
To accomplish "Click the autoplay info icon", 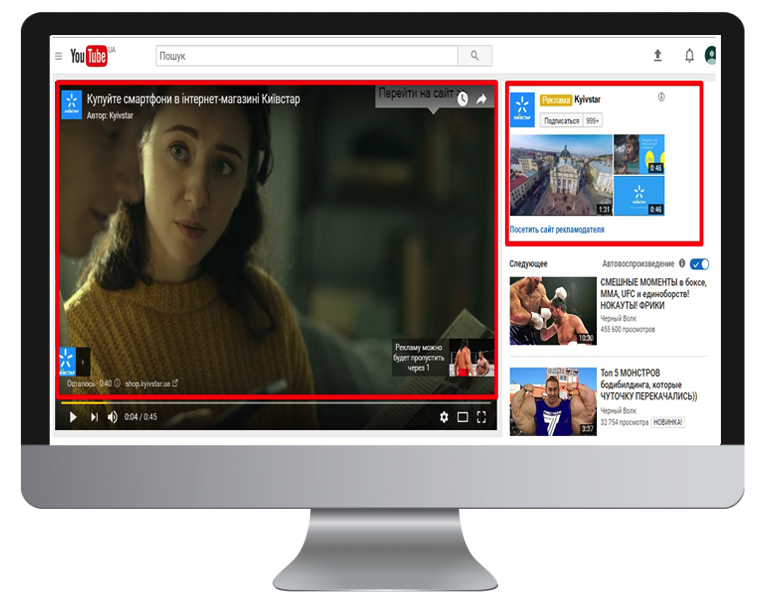I will pos(682,264).
